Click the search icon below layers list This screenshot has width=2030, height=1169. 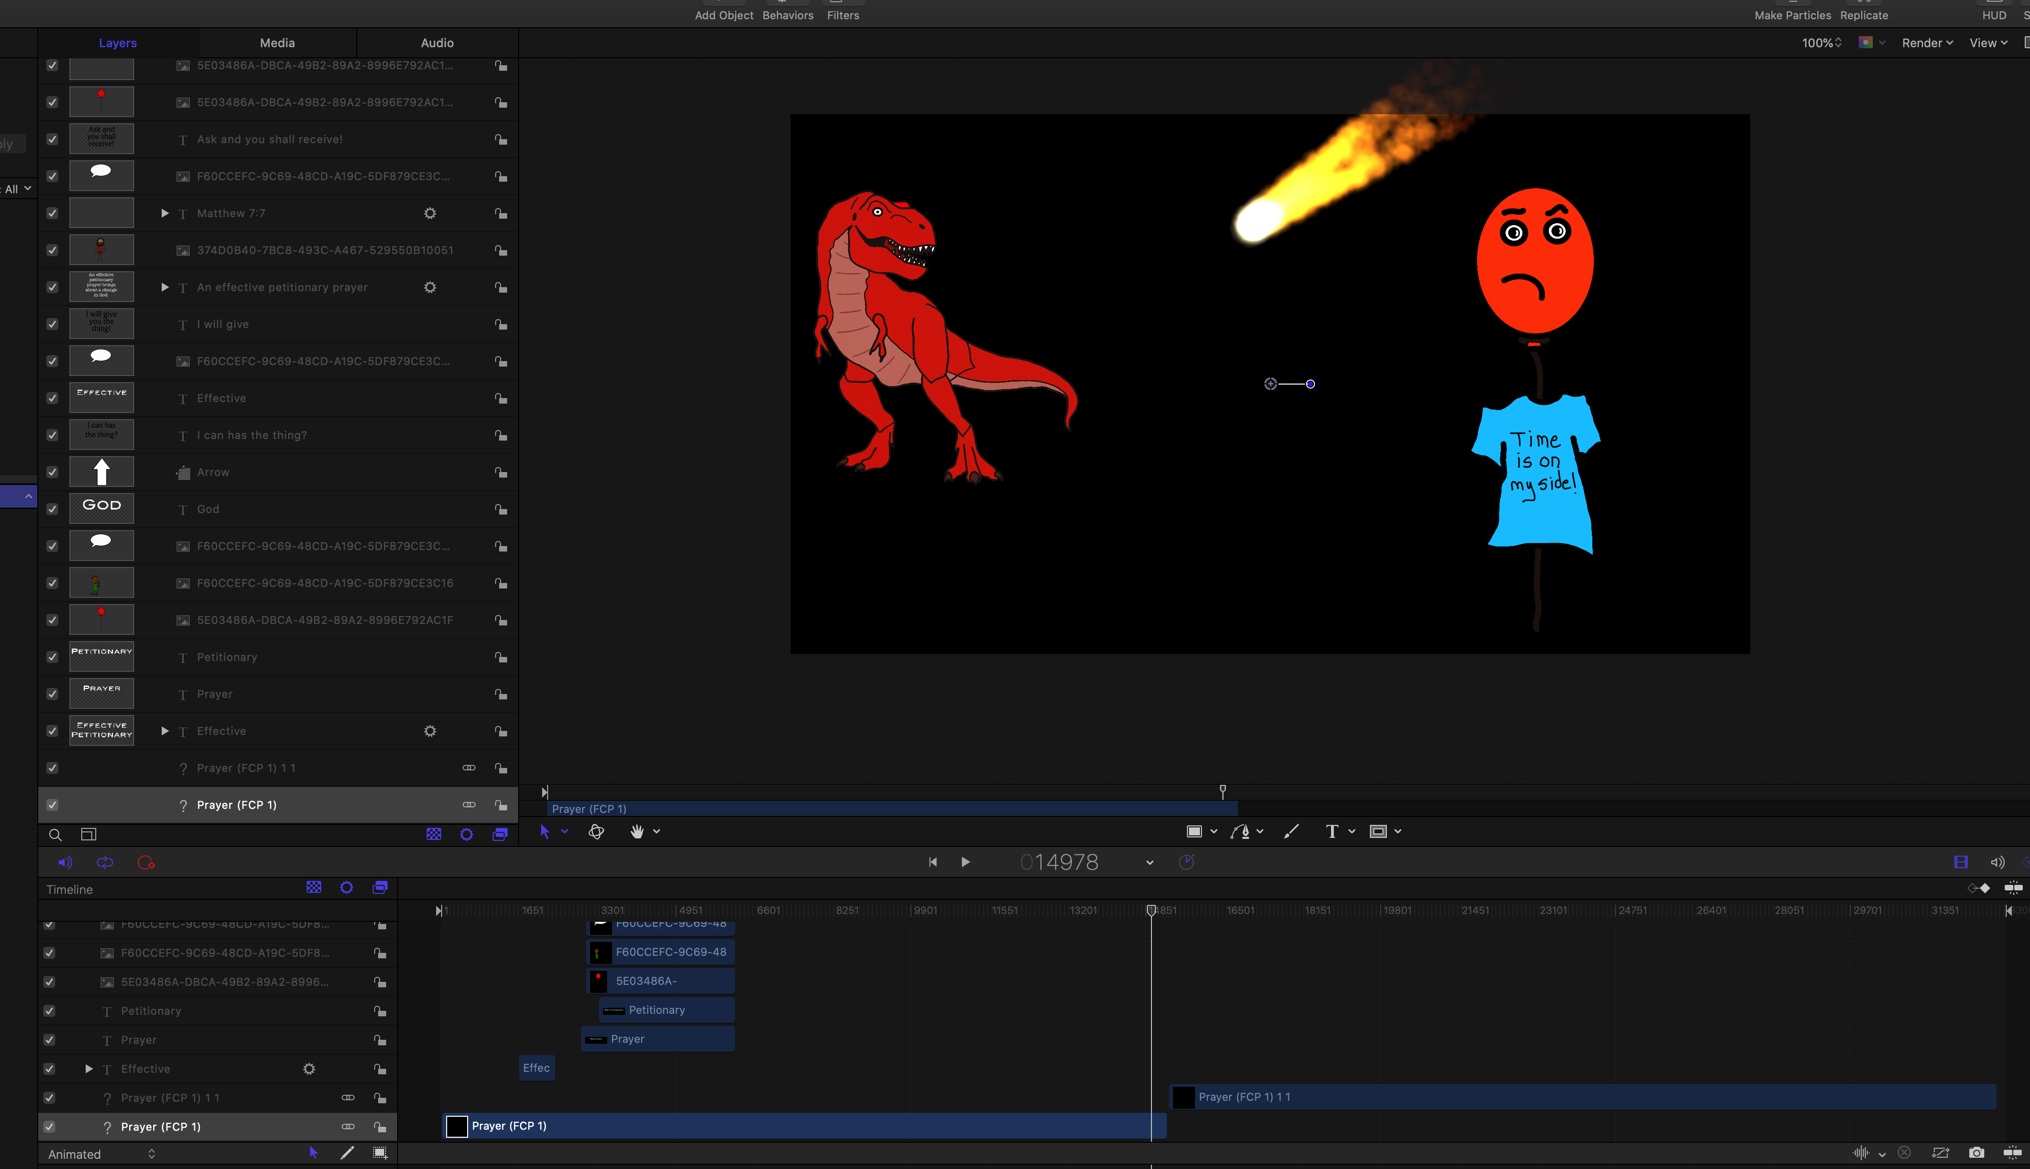[x=55, y=834]
